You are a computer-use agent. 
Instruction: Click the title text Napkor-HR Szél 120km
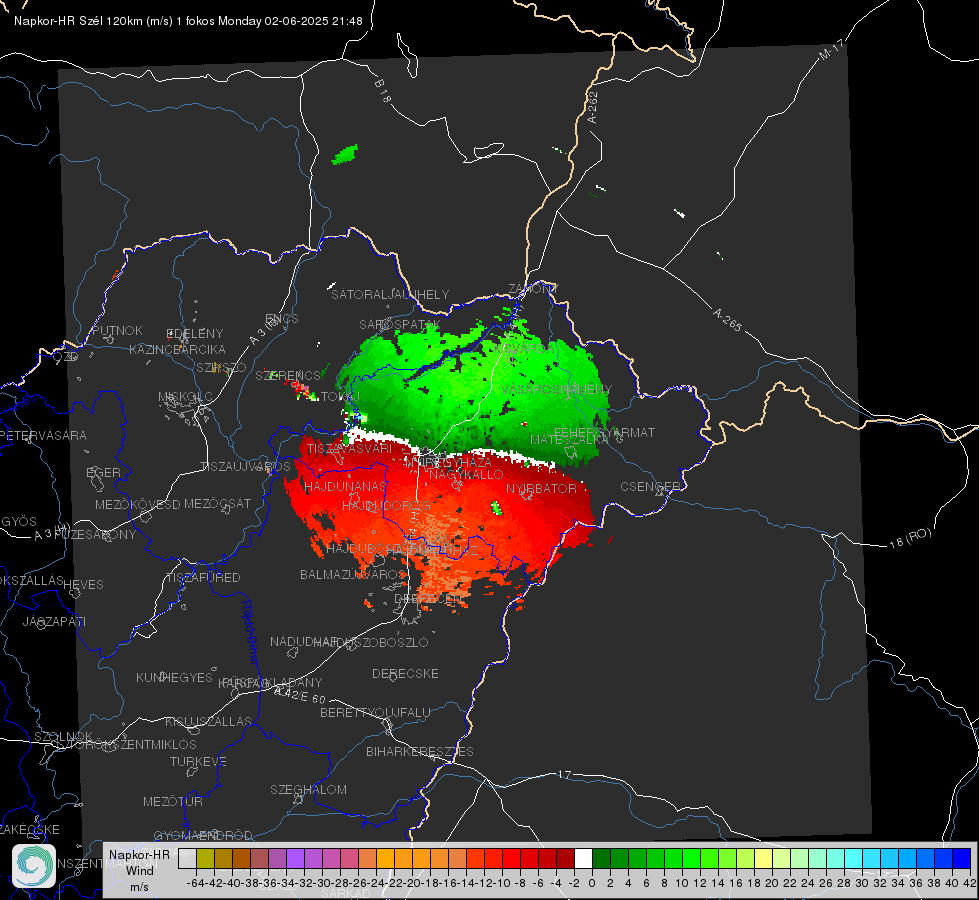[78, 21]
